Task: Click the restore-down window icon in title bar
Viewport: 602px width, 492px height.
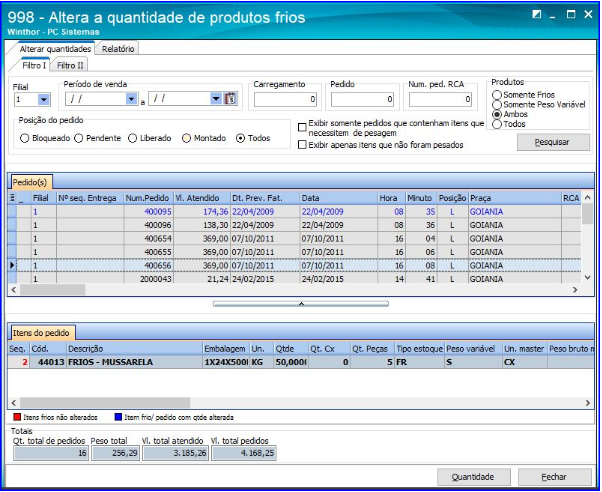Action: pos(536,15)
